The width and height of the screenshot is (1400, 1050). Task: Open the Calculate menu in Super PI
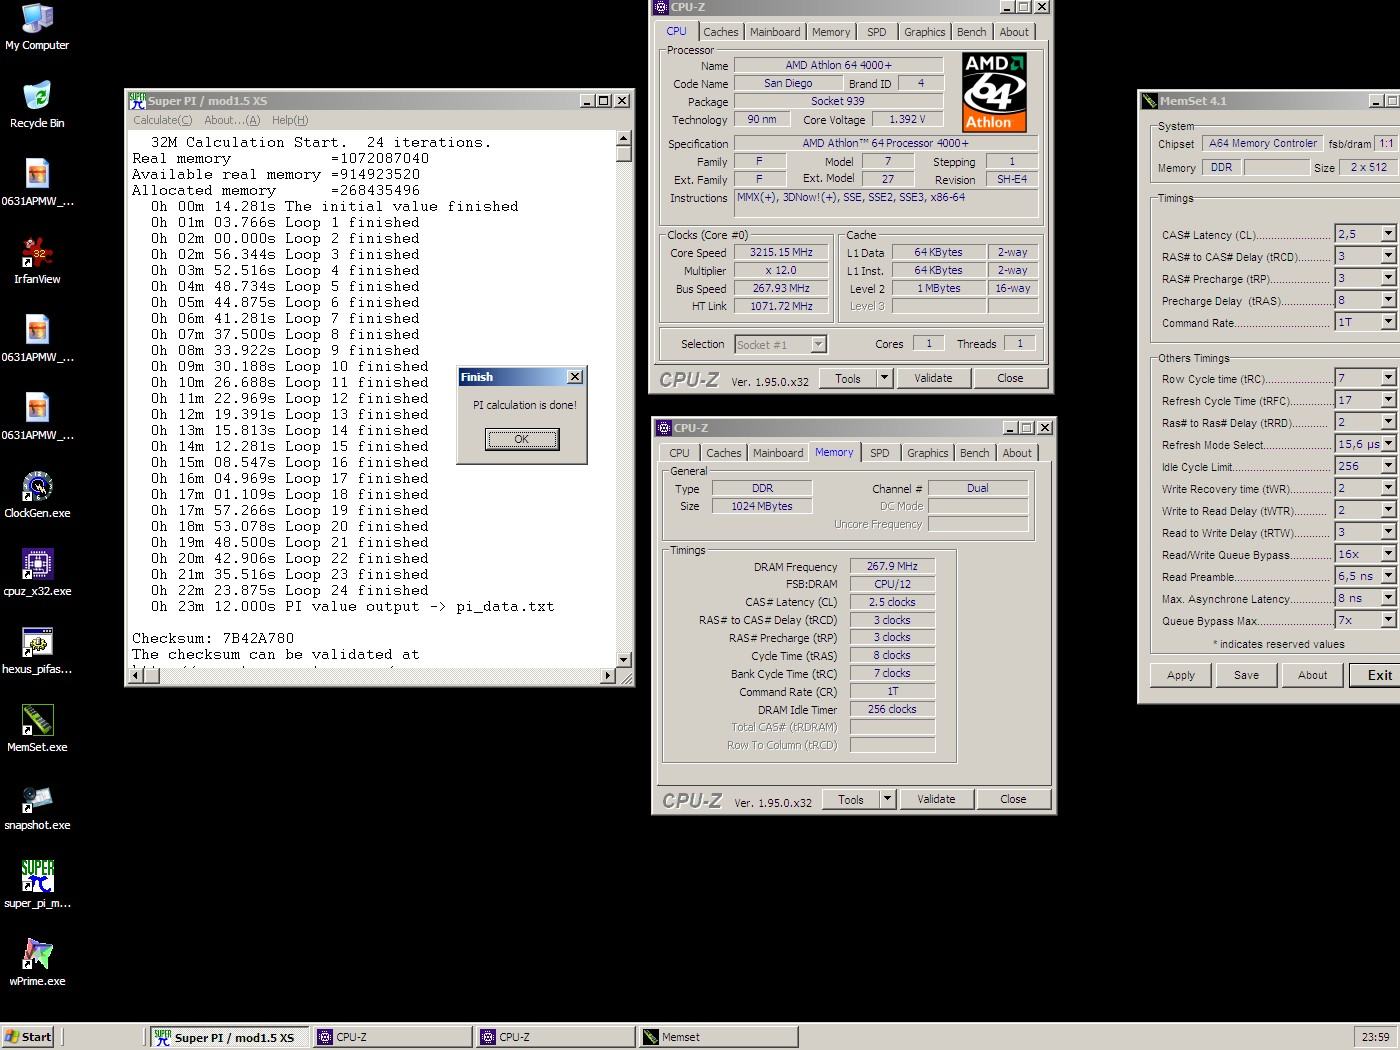(163, 120)
